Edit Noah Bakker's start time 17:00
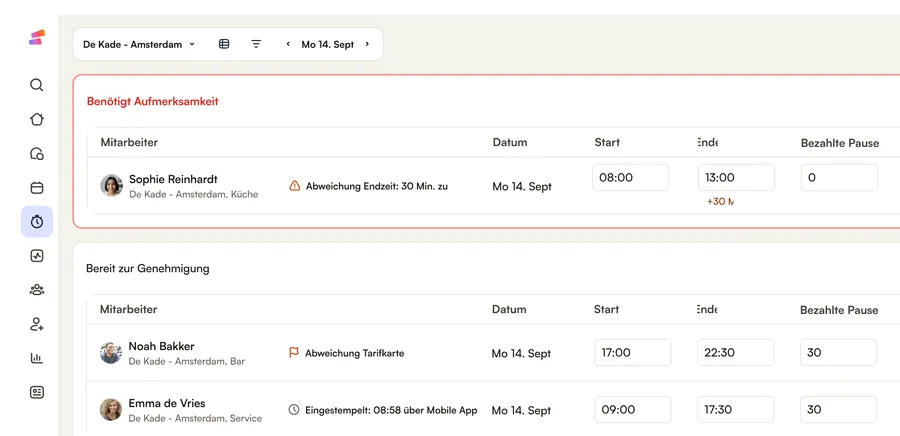Viewport: 900px width, 436px height. [x=633, y=352]
